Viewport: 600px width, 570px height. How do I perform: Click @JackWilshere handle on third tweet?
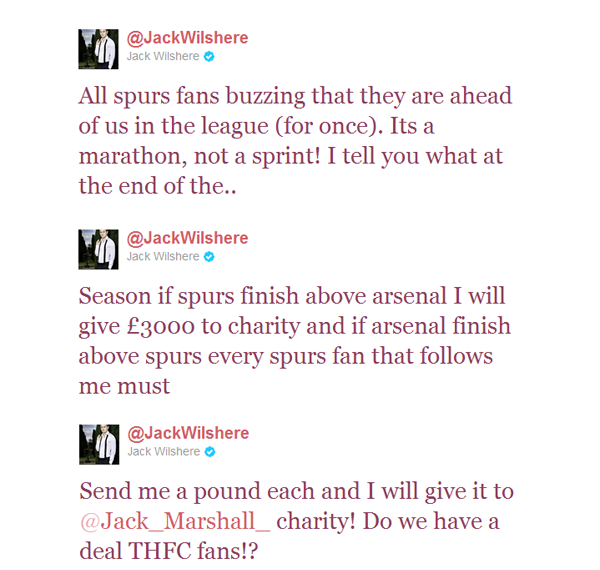coord(188,433)
